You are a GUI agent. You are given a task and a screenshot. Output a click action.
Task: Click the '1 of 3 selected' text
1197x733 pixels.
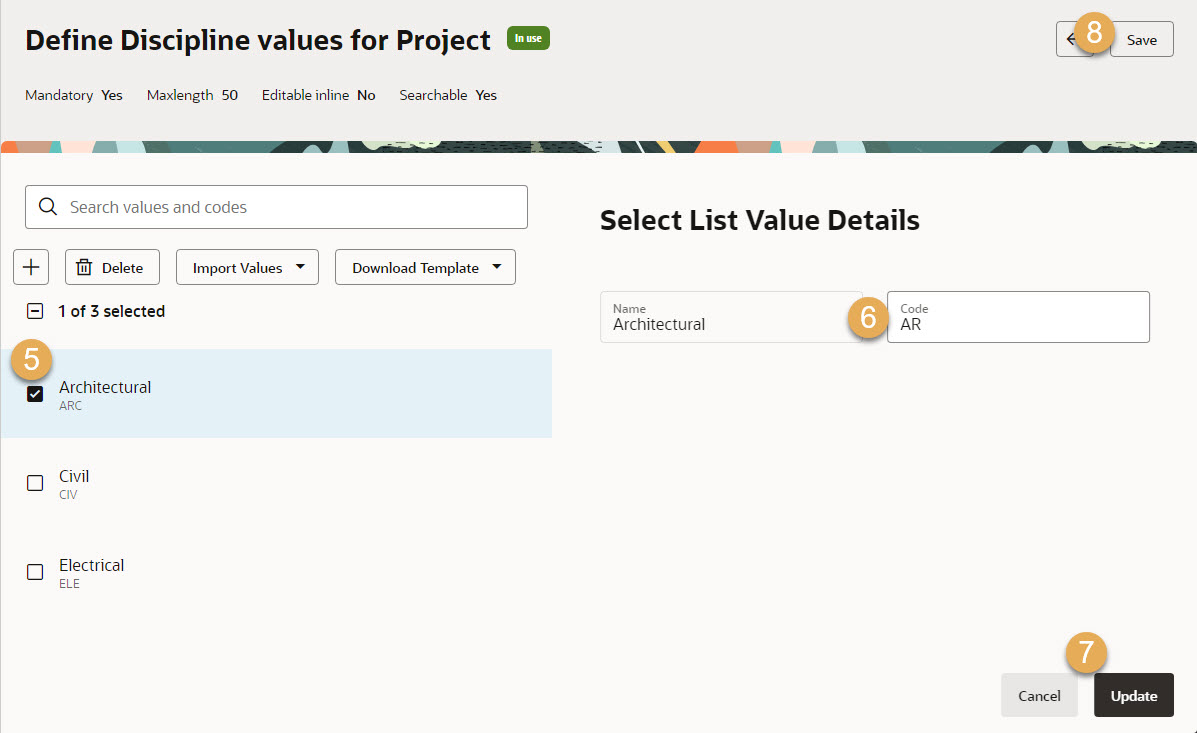[x=111, y=311]
